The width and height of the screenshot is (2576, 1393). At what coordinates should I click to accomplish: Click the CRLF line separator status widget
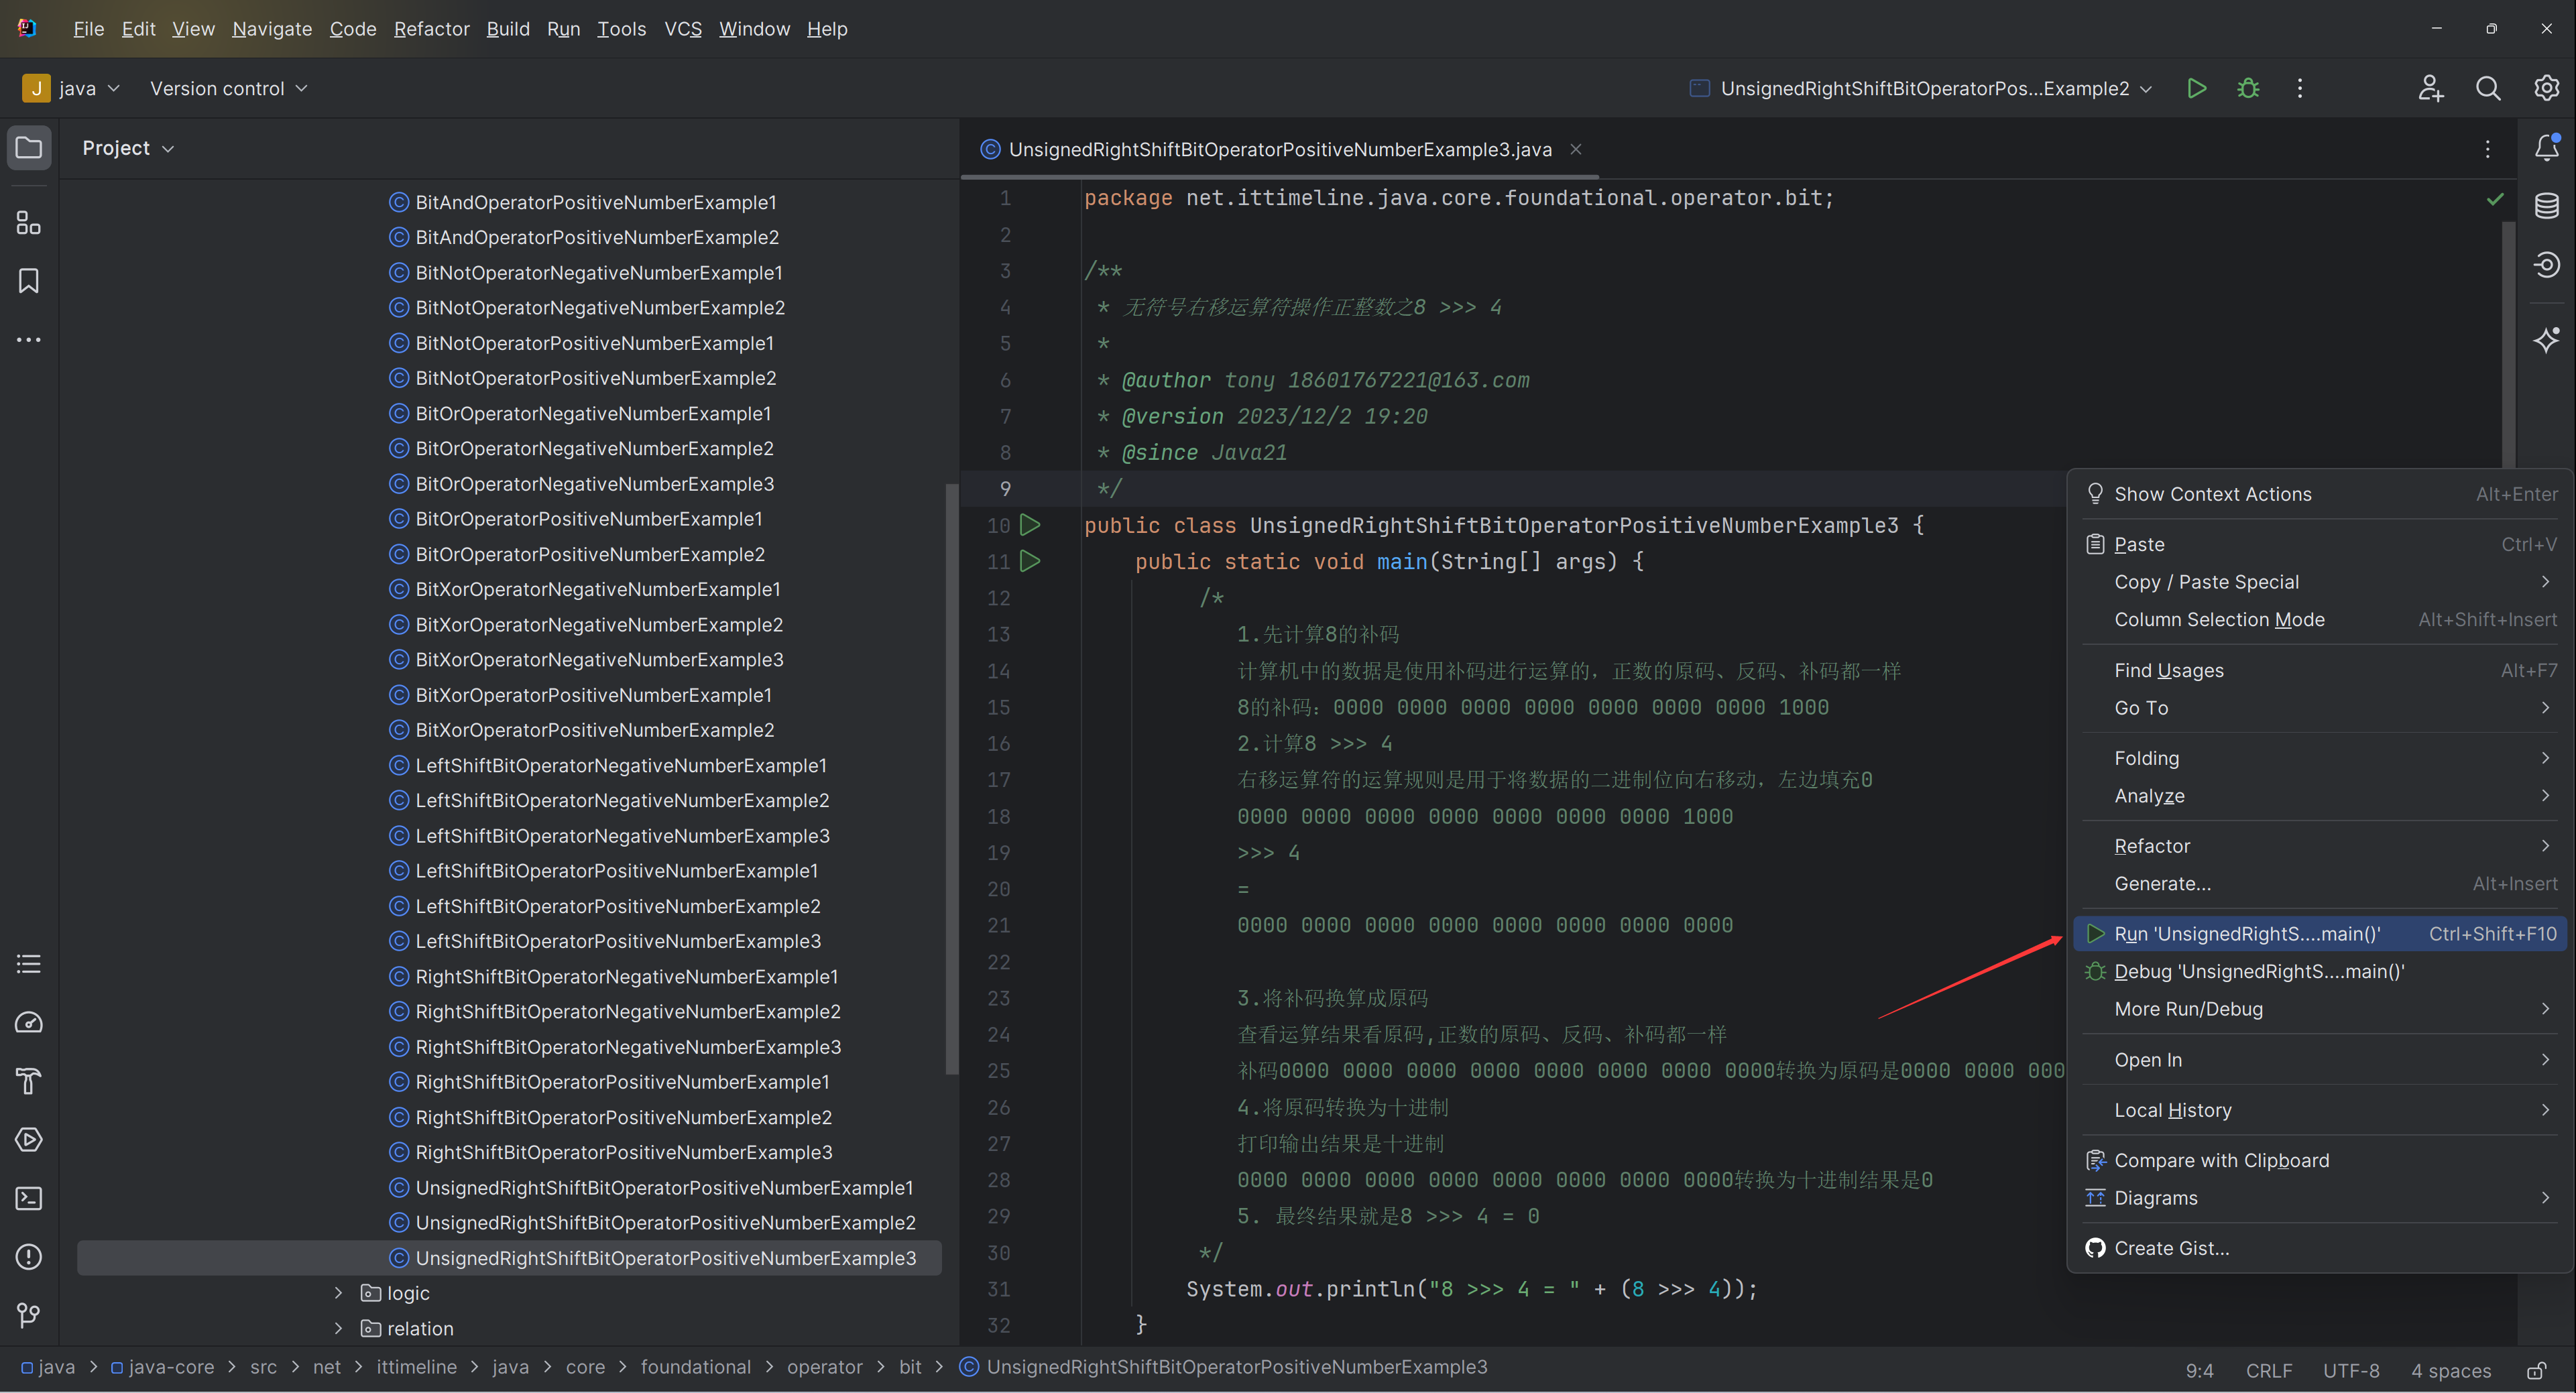2269,1370
